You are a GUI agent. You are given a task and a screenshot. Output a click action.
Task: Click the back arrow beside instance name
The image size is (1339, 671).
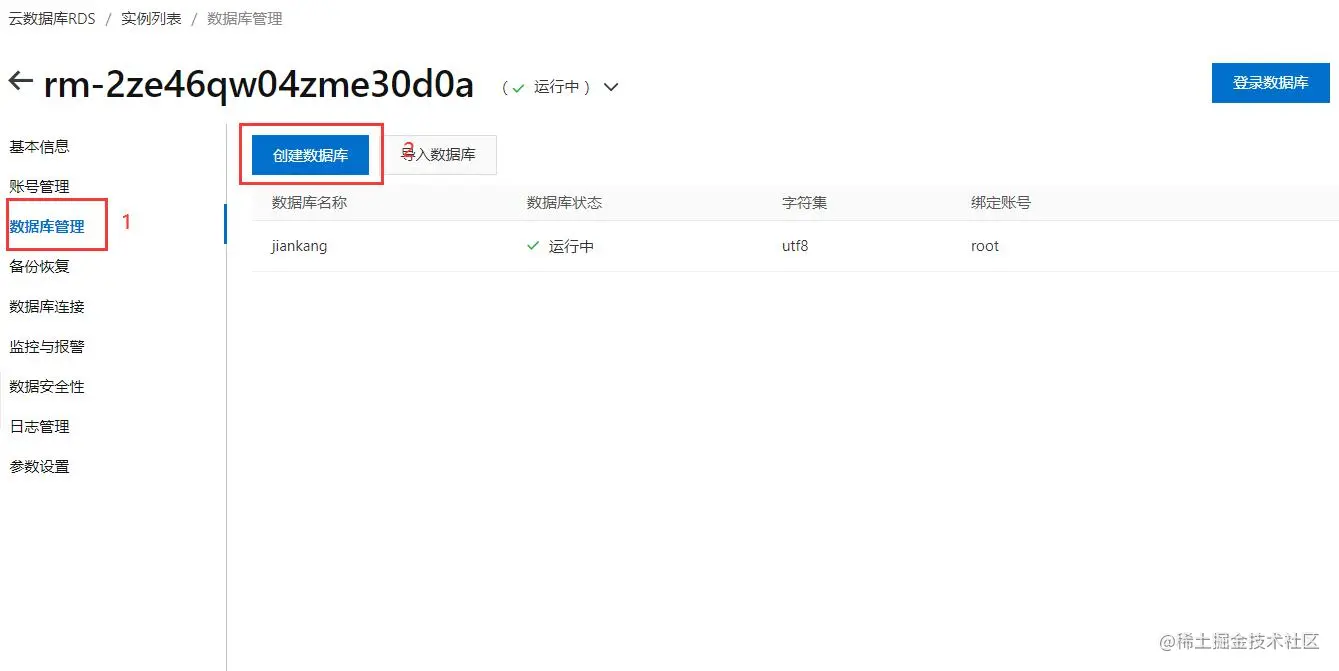tap(20, 83)
